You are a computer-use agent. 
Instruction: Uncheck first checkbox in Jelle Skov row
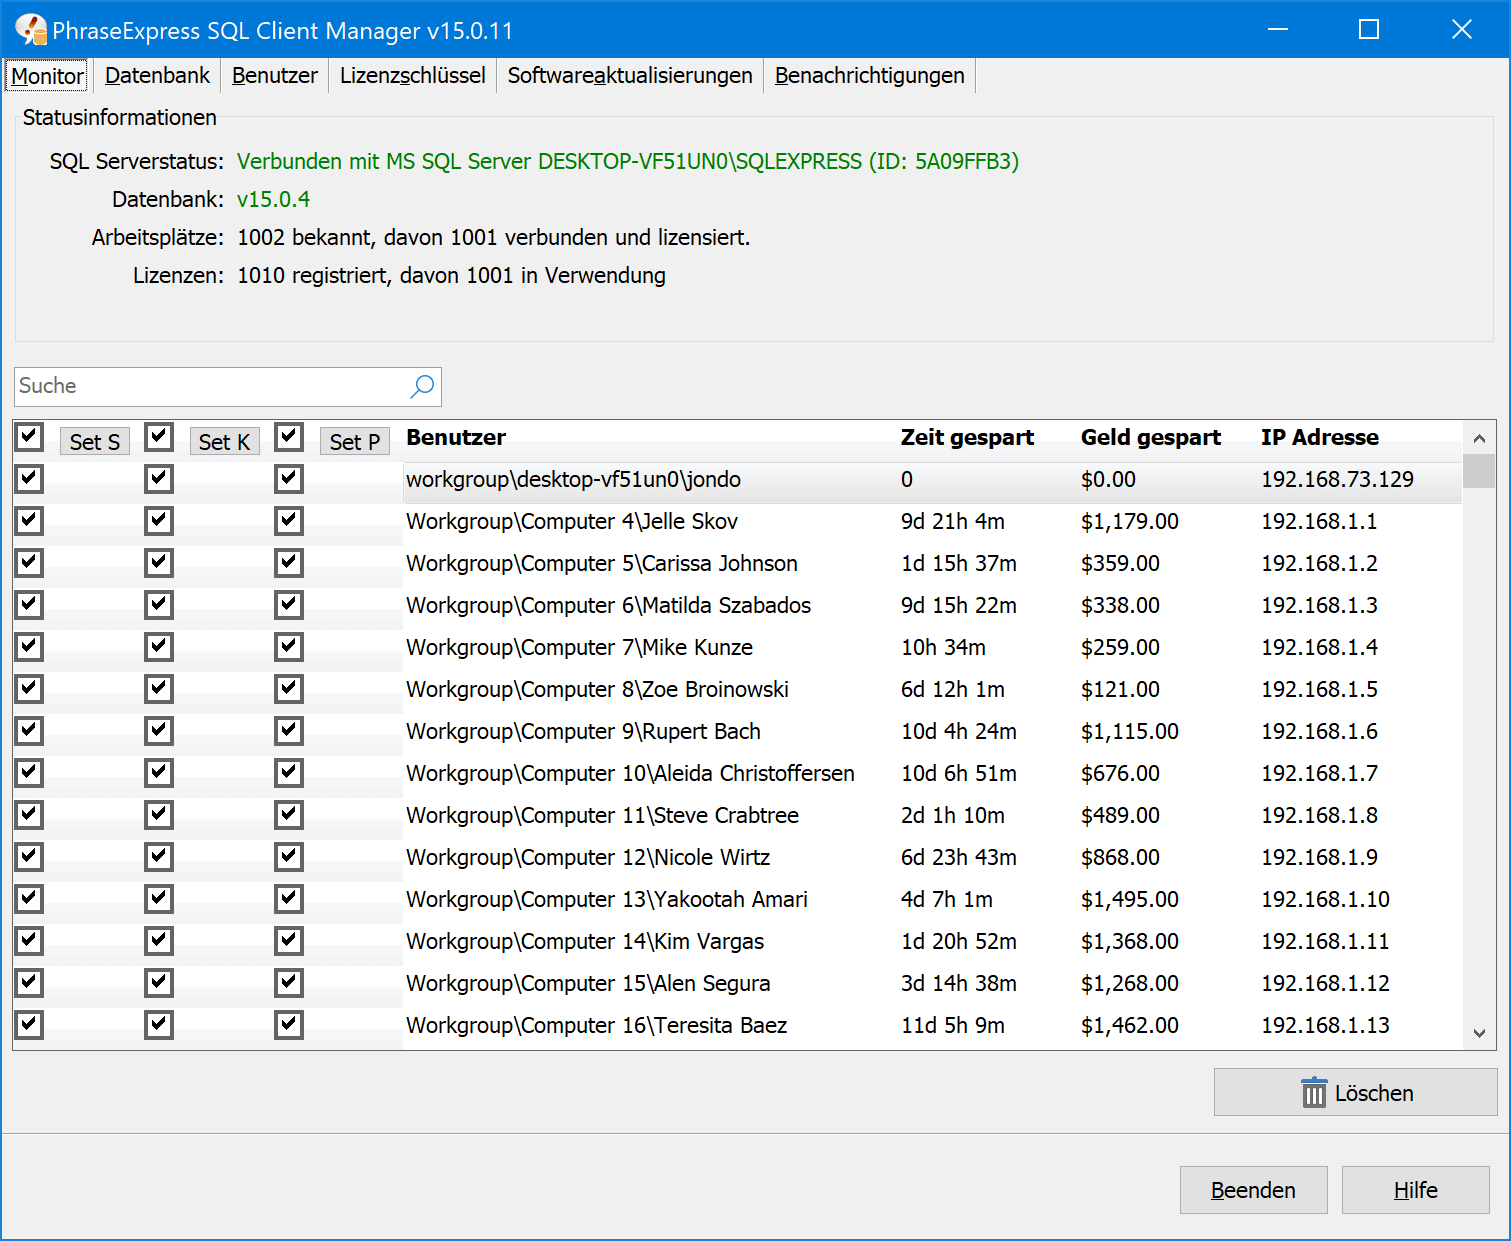click(x=29, y=521)
